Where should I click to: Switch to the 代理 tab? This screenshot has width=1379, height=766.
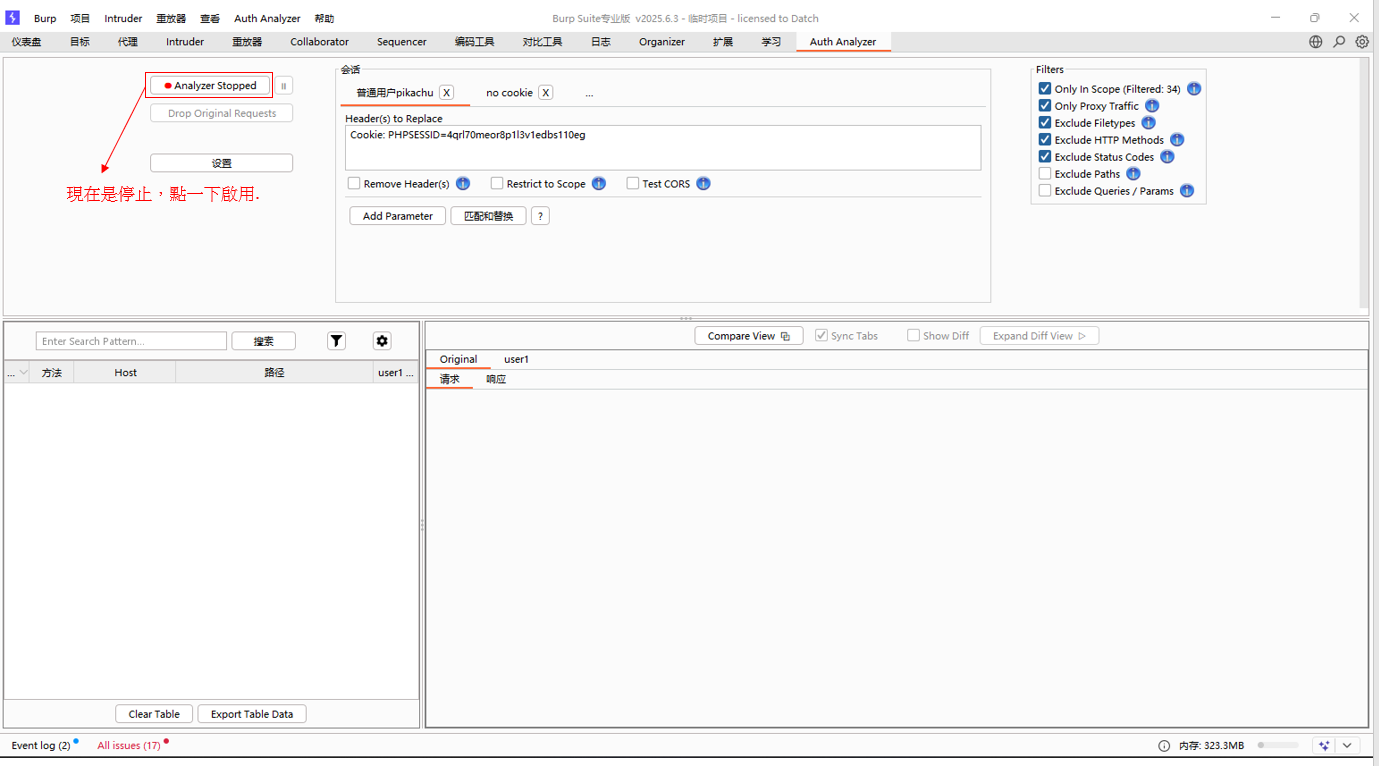pyautogui.click(x=128, y=42)
